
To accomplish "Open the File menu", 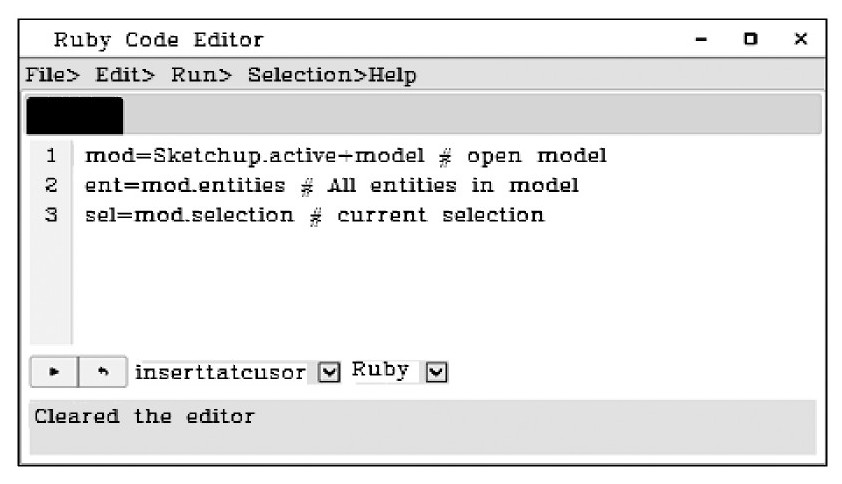I will (52, 75).
